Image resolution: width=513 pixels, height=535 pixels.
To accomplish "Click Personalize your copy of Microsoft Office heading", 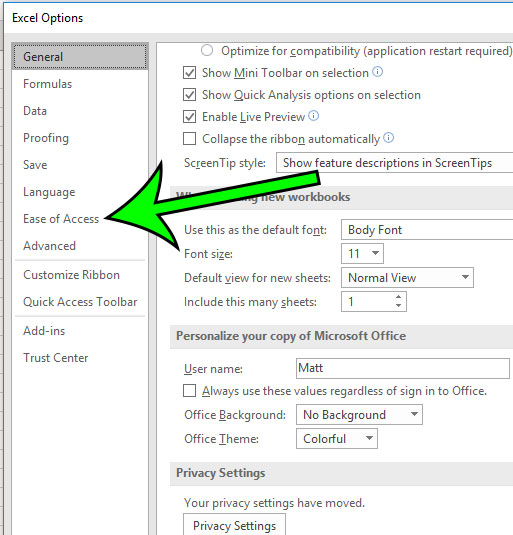I will 291,336.
